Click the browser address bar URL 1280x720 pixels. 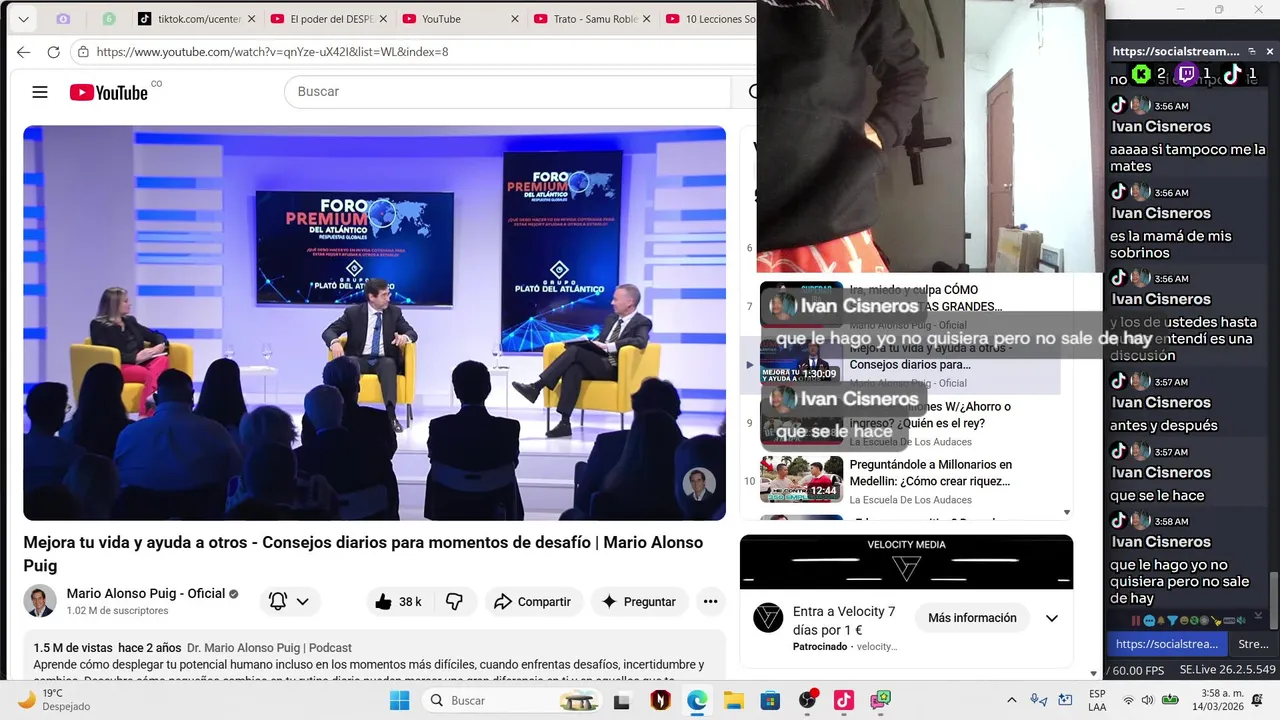coord(272,52)
